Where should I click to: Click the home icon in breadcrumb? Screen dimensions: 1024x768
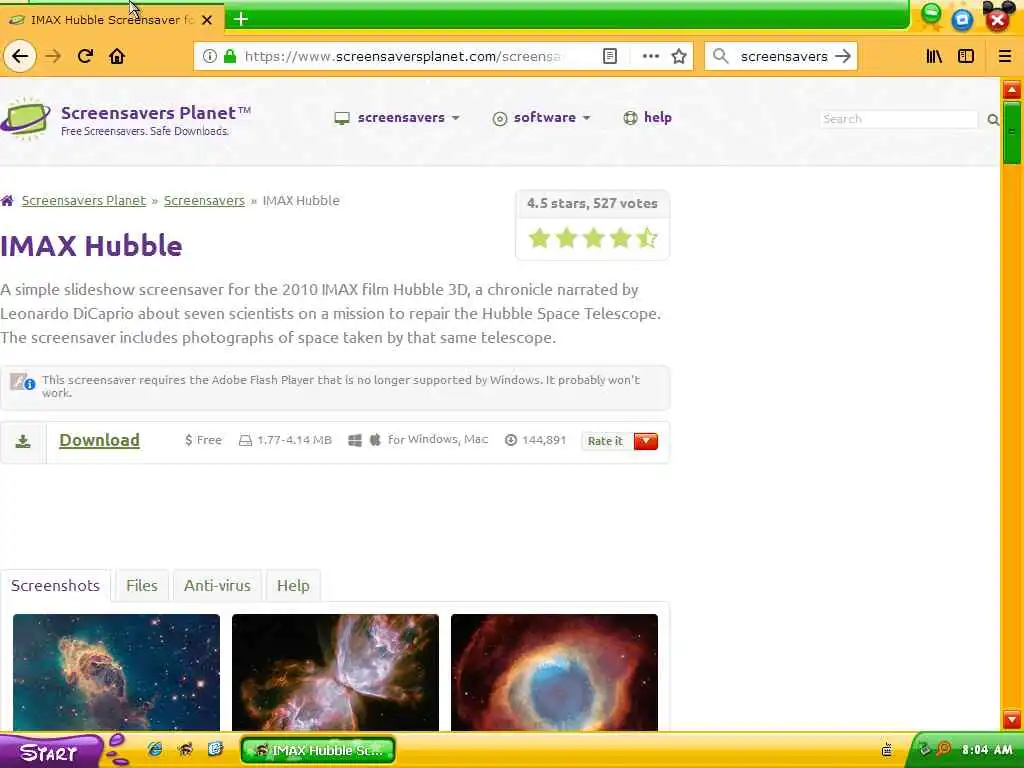pos(7,200)
